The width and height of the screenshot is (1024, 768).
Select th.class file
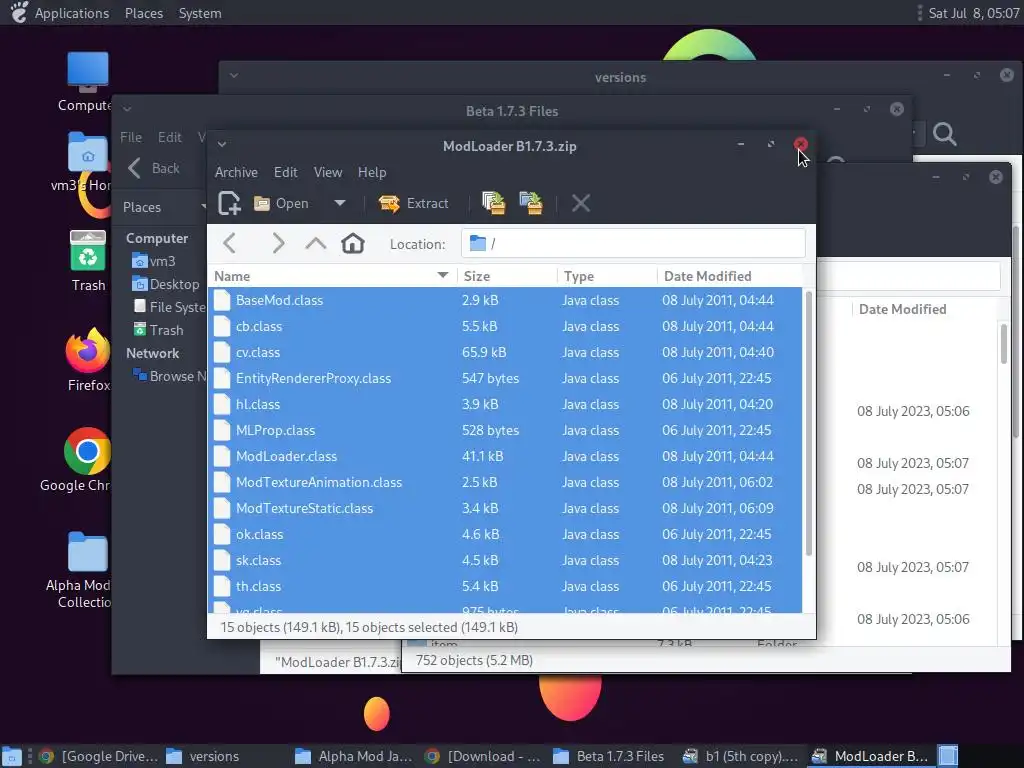click(505, 586)
